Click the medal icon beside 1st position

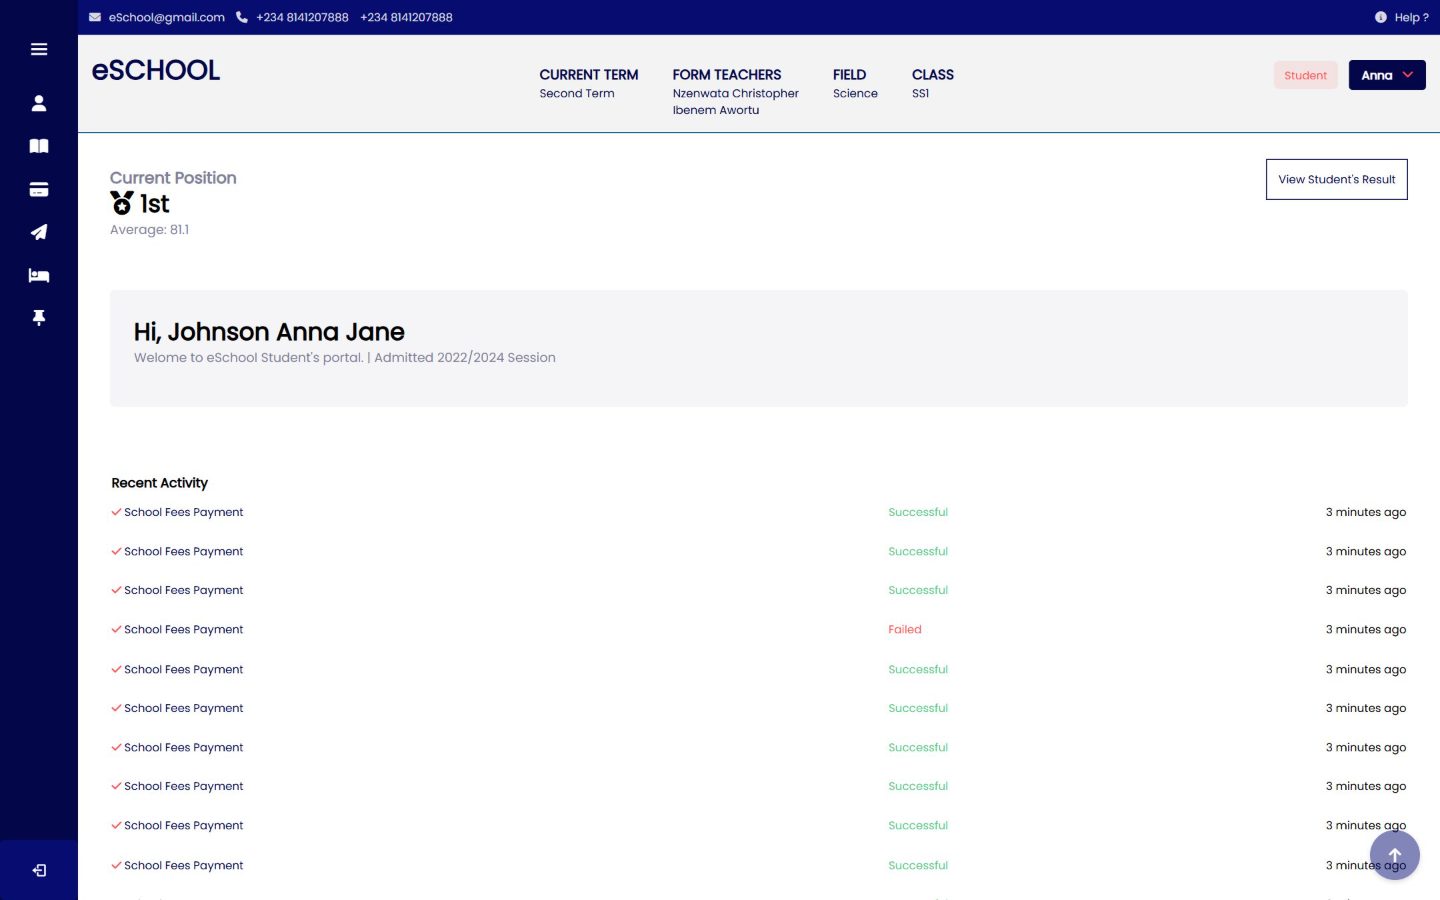pyautogui.click(x=122, y=203)
